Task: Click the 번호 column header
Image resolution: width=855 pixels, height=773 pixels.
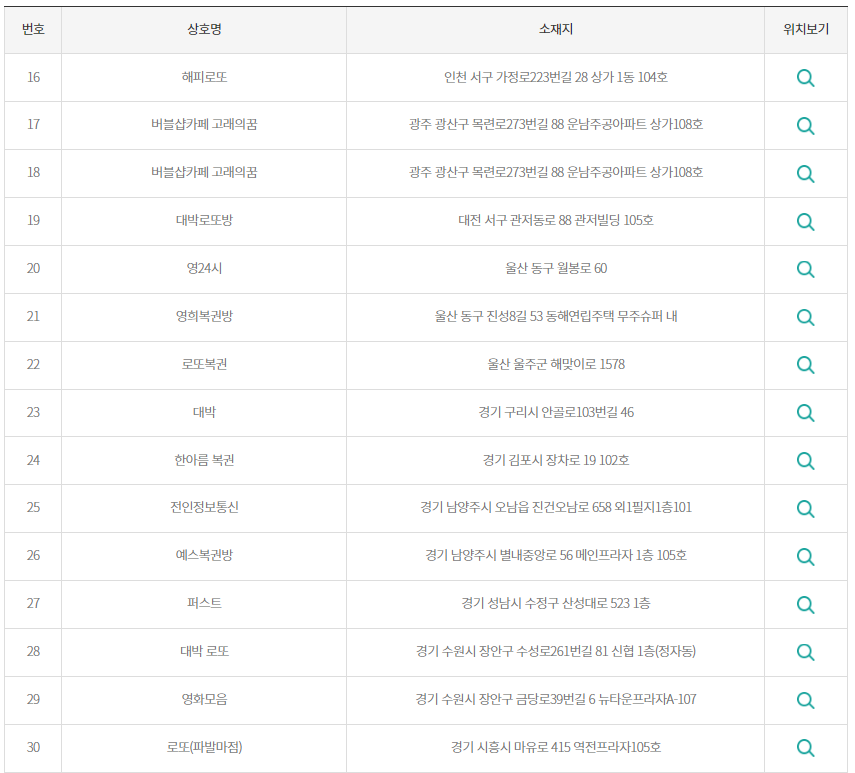Action: pyautogui.click(x=33, y=29)
